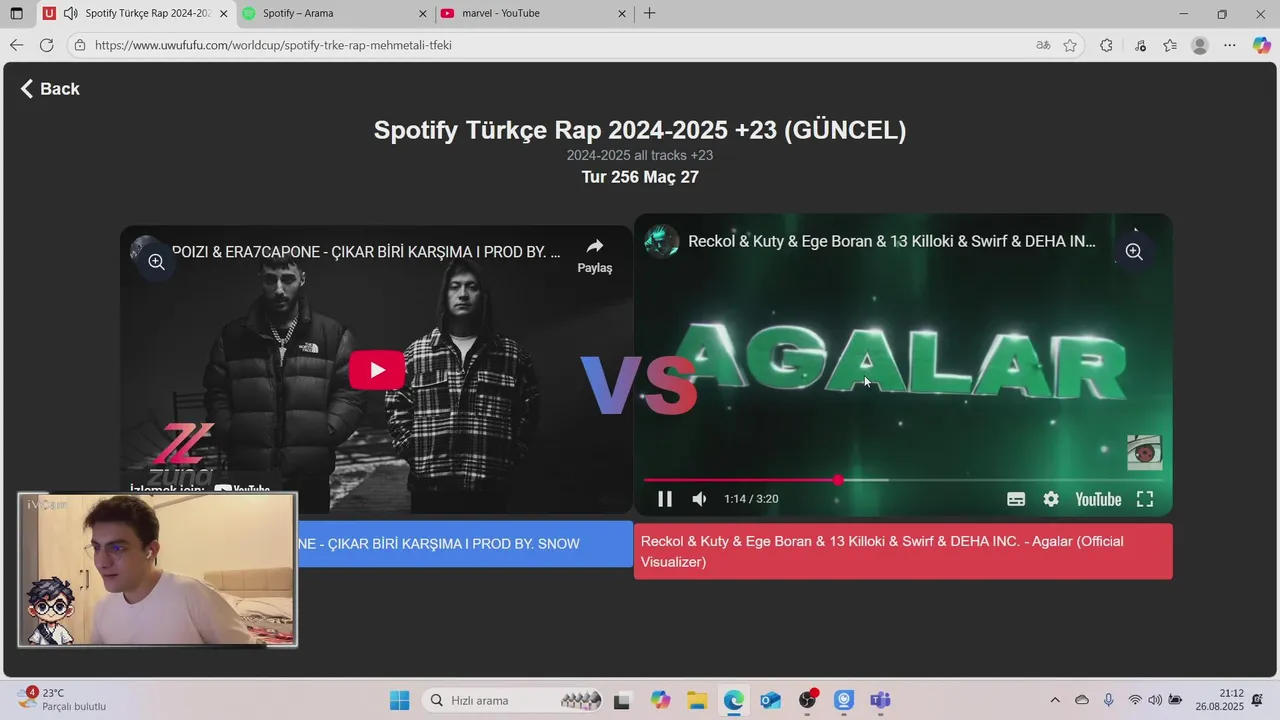Viewport: 1280px width, 720px height.
Task: Open the Agalar video on YouTube
Action: (1098, 499)
